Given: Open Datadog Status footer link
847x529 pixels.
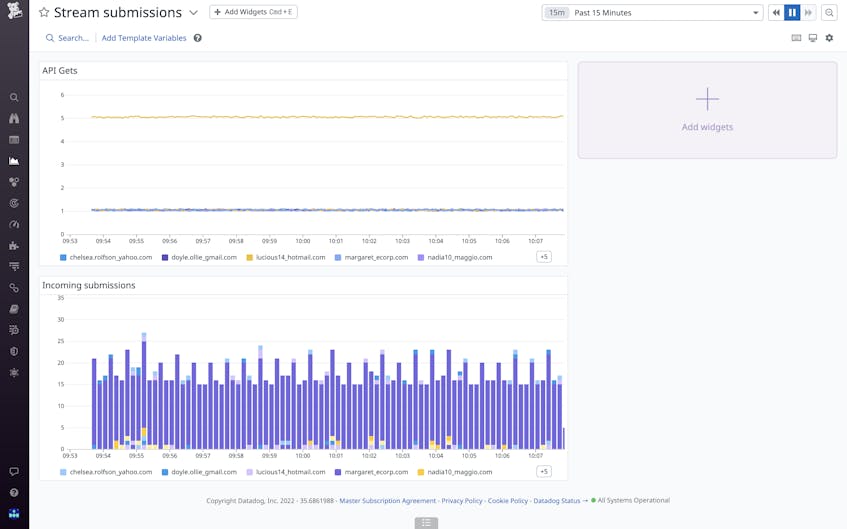Looking at the screenshot, I should click(x=556, y=501).
